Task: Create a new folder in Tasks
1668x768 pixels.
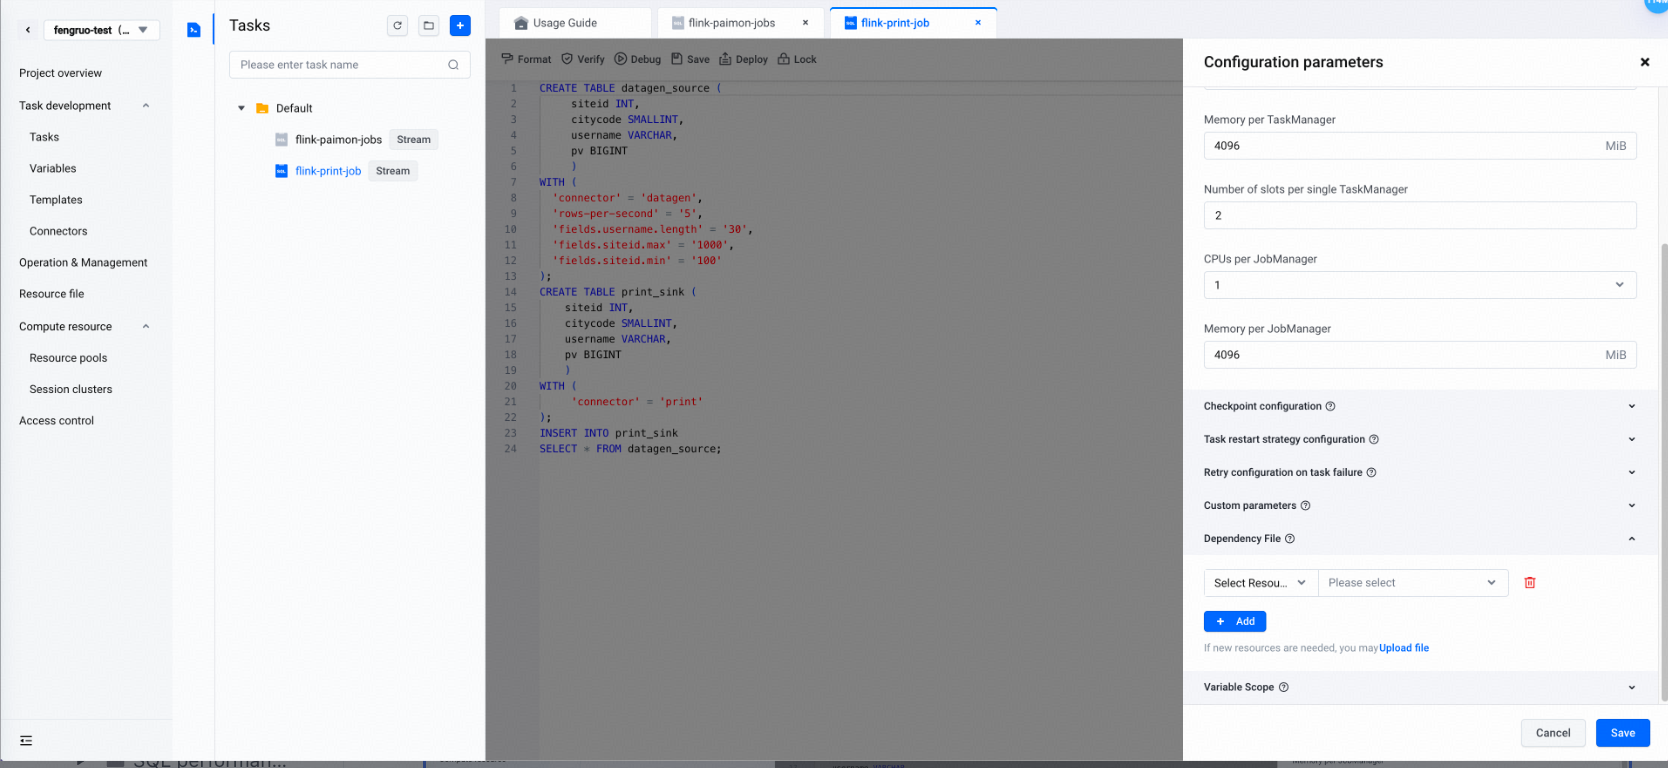Action: tap(429, 26)
